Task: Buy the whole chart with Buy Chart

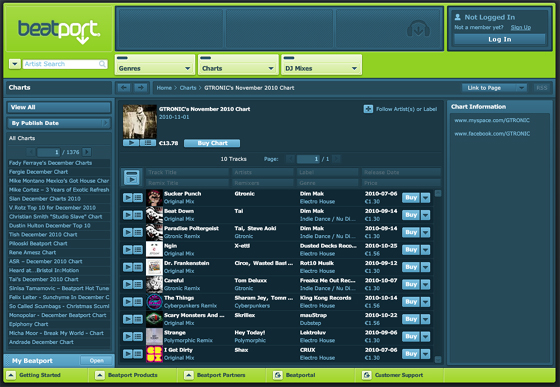Action: click(x=212, y=143)
